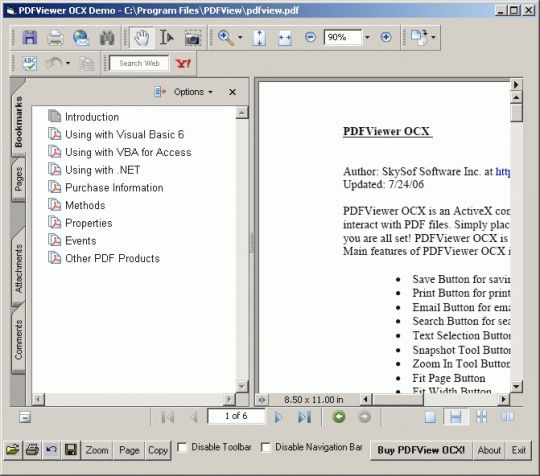The height and width of the screenshot is (476, 540).
Task: Select Continuous Facing layout
Action: click(481, 417)
